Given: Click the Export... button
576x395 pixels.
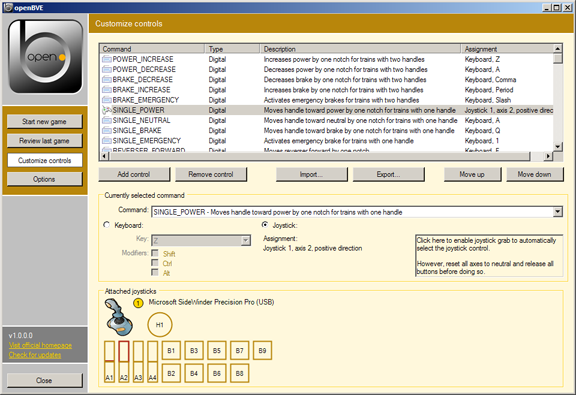Looking at the screenshot, I should [x=389, y=175].
